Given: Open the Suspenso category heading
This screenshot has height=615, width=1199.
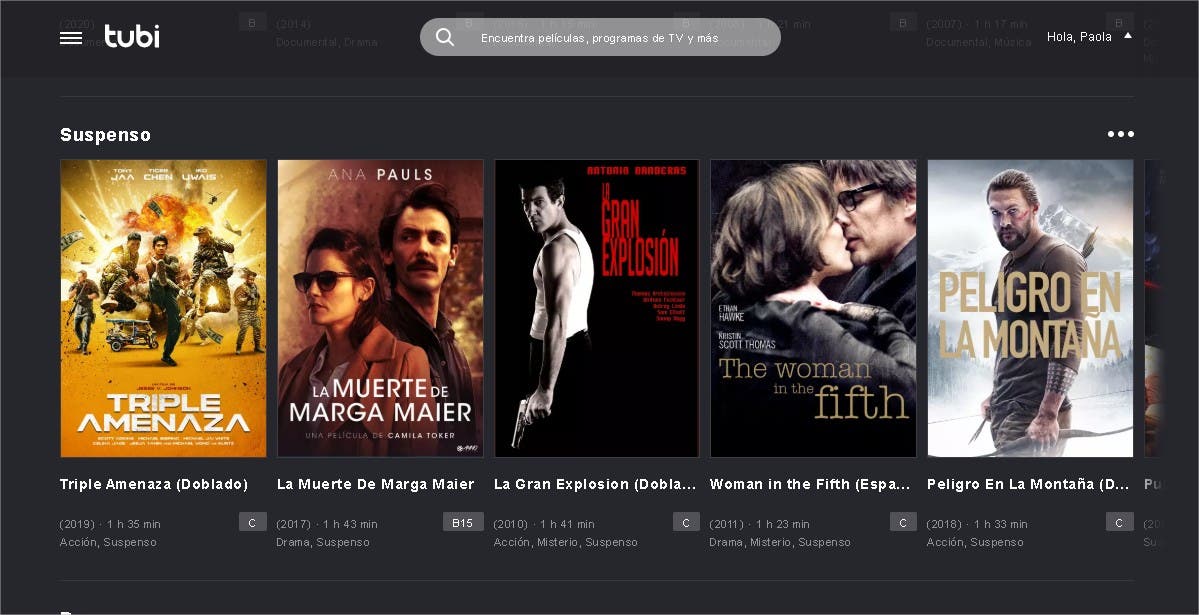Looking at the screenshot, I should click(105, 135).
